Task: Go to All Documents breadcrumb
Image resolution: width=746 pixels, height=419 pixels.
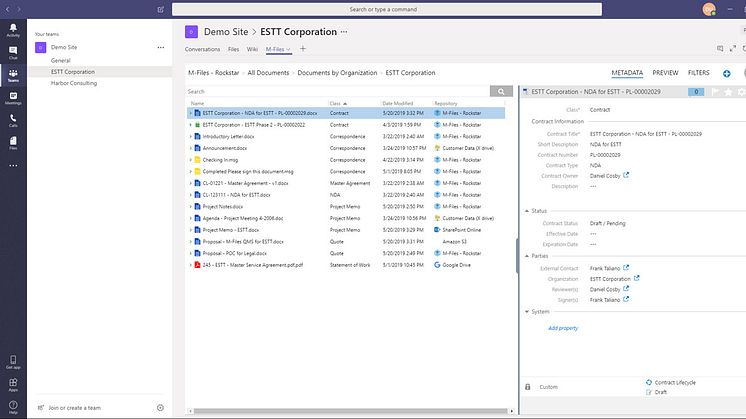Action: pyautogui.click(x=268, y=73)
